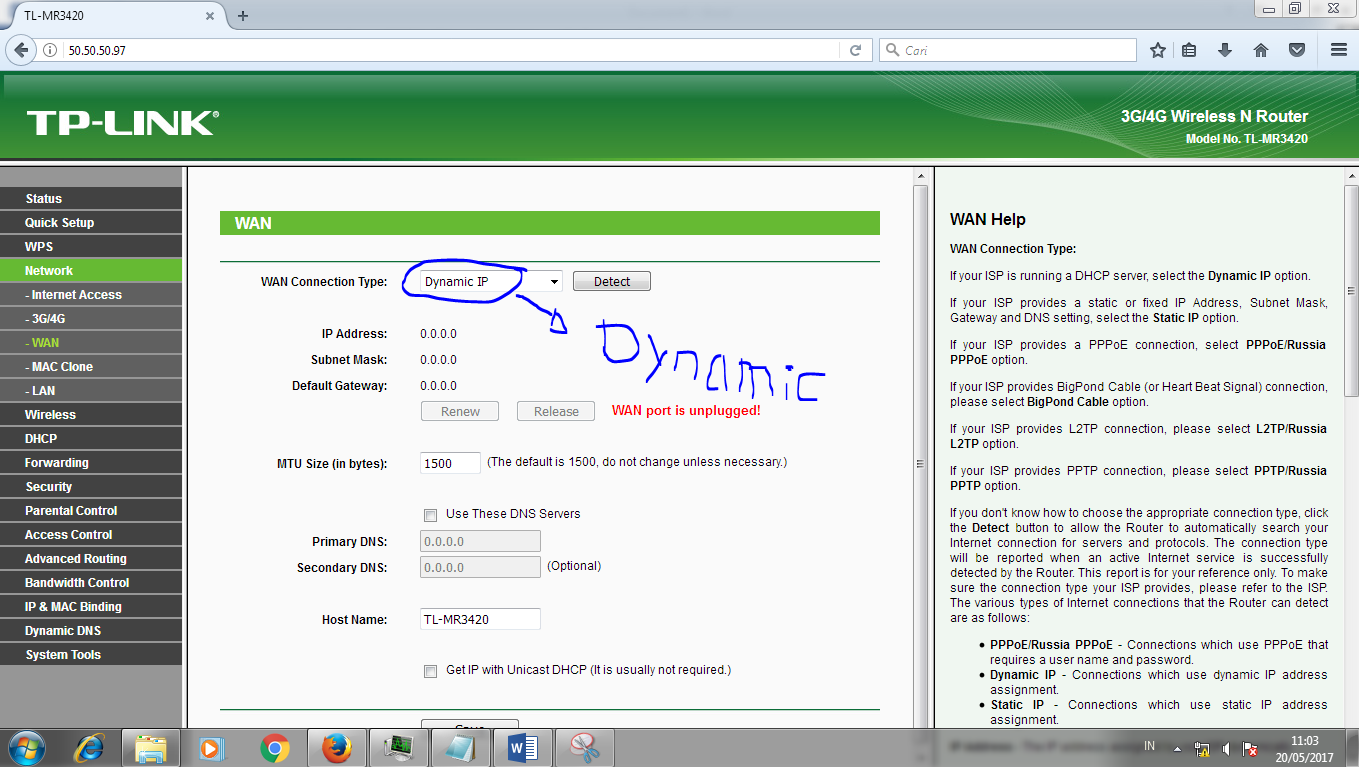Click the Host Name field
The width and height of the screenshot is (1359, 767).
tap(480, 619)
